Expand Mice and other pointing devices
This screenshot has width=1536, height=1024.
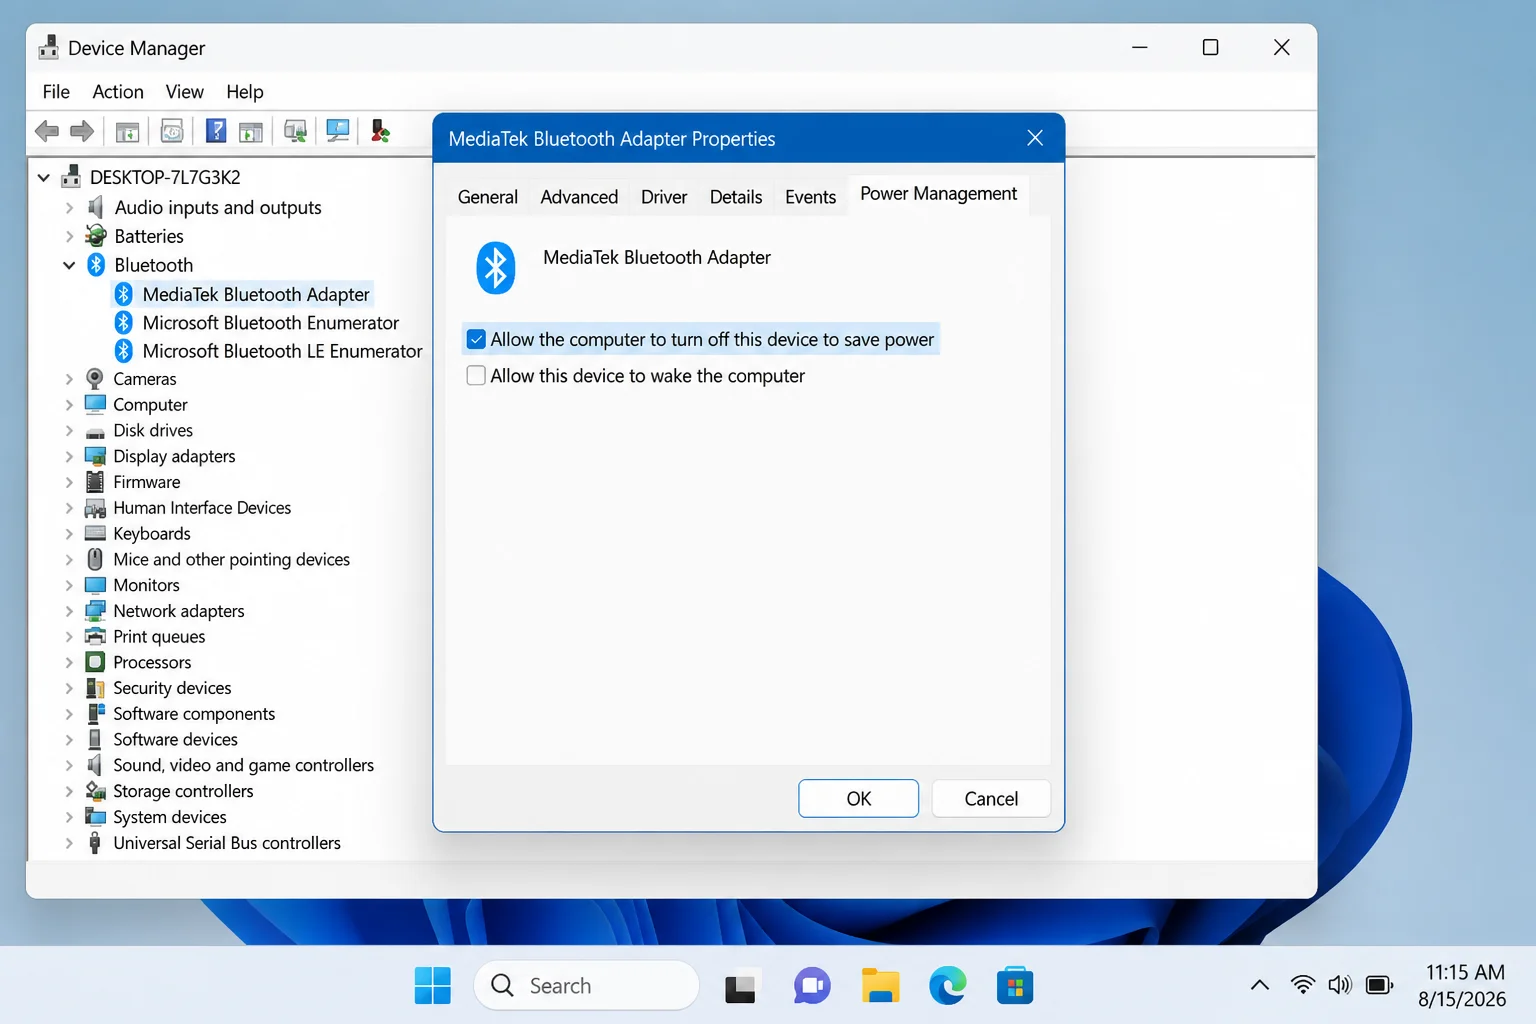point(69,560)
